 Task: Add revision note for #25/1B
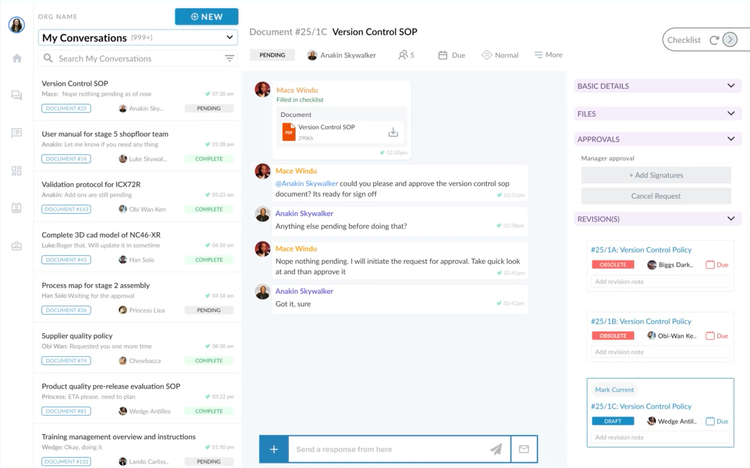pyautogui.click(x=660, y=352)
